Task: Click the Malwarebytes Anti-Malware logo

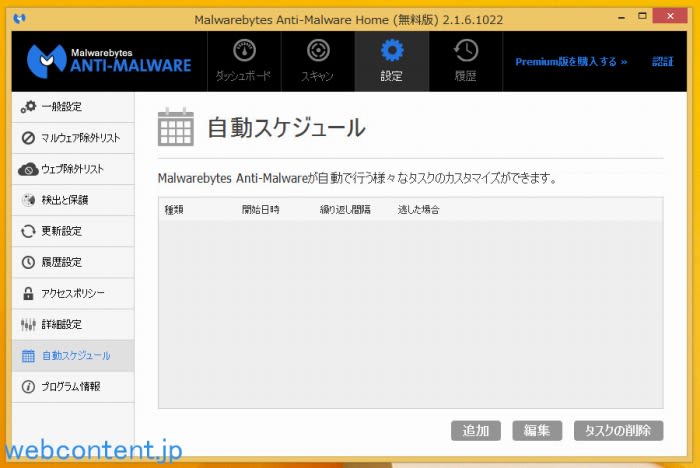Action: (x=109, y=60)
